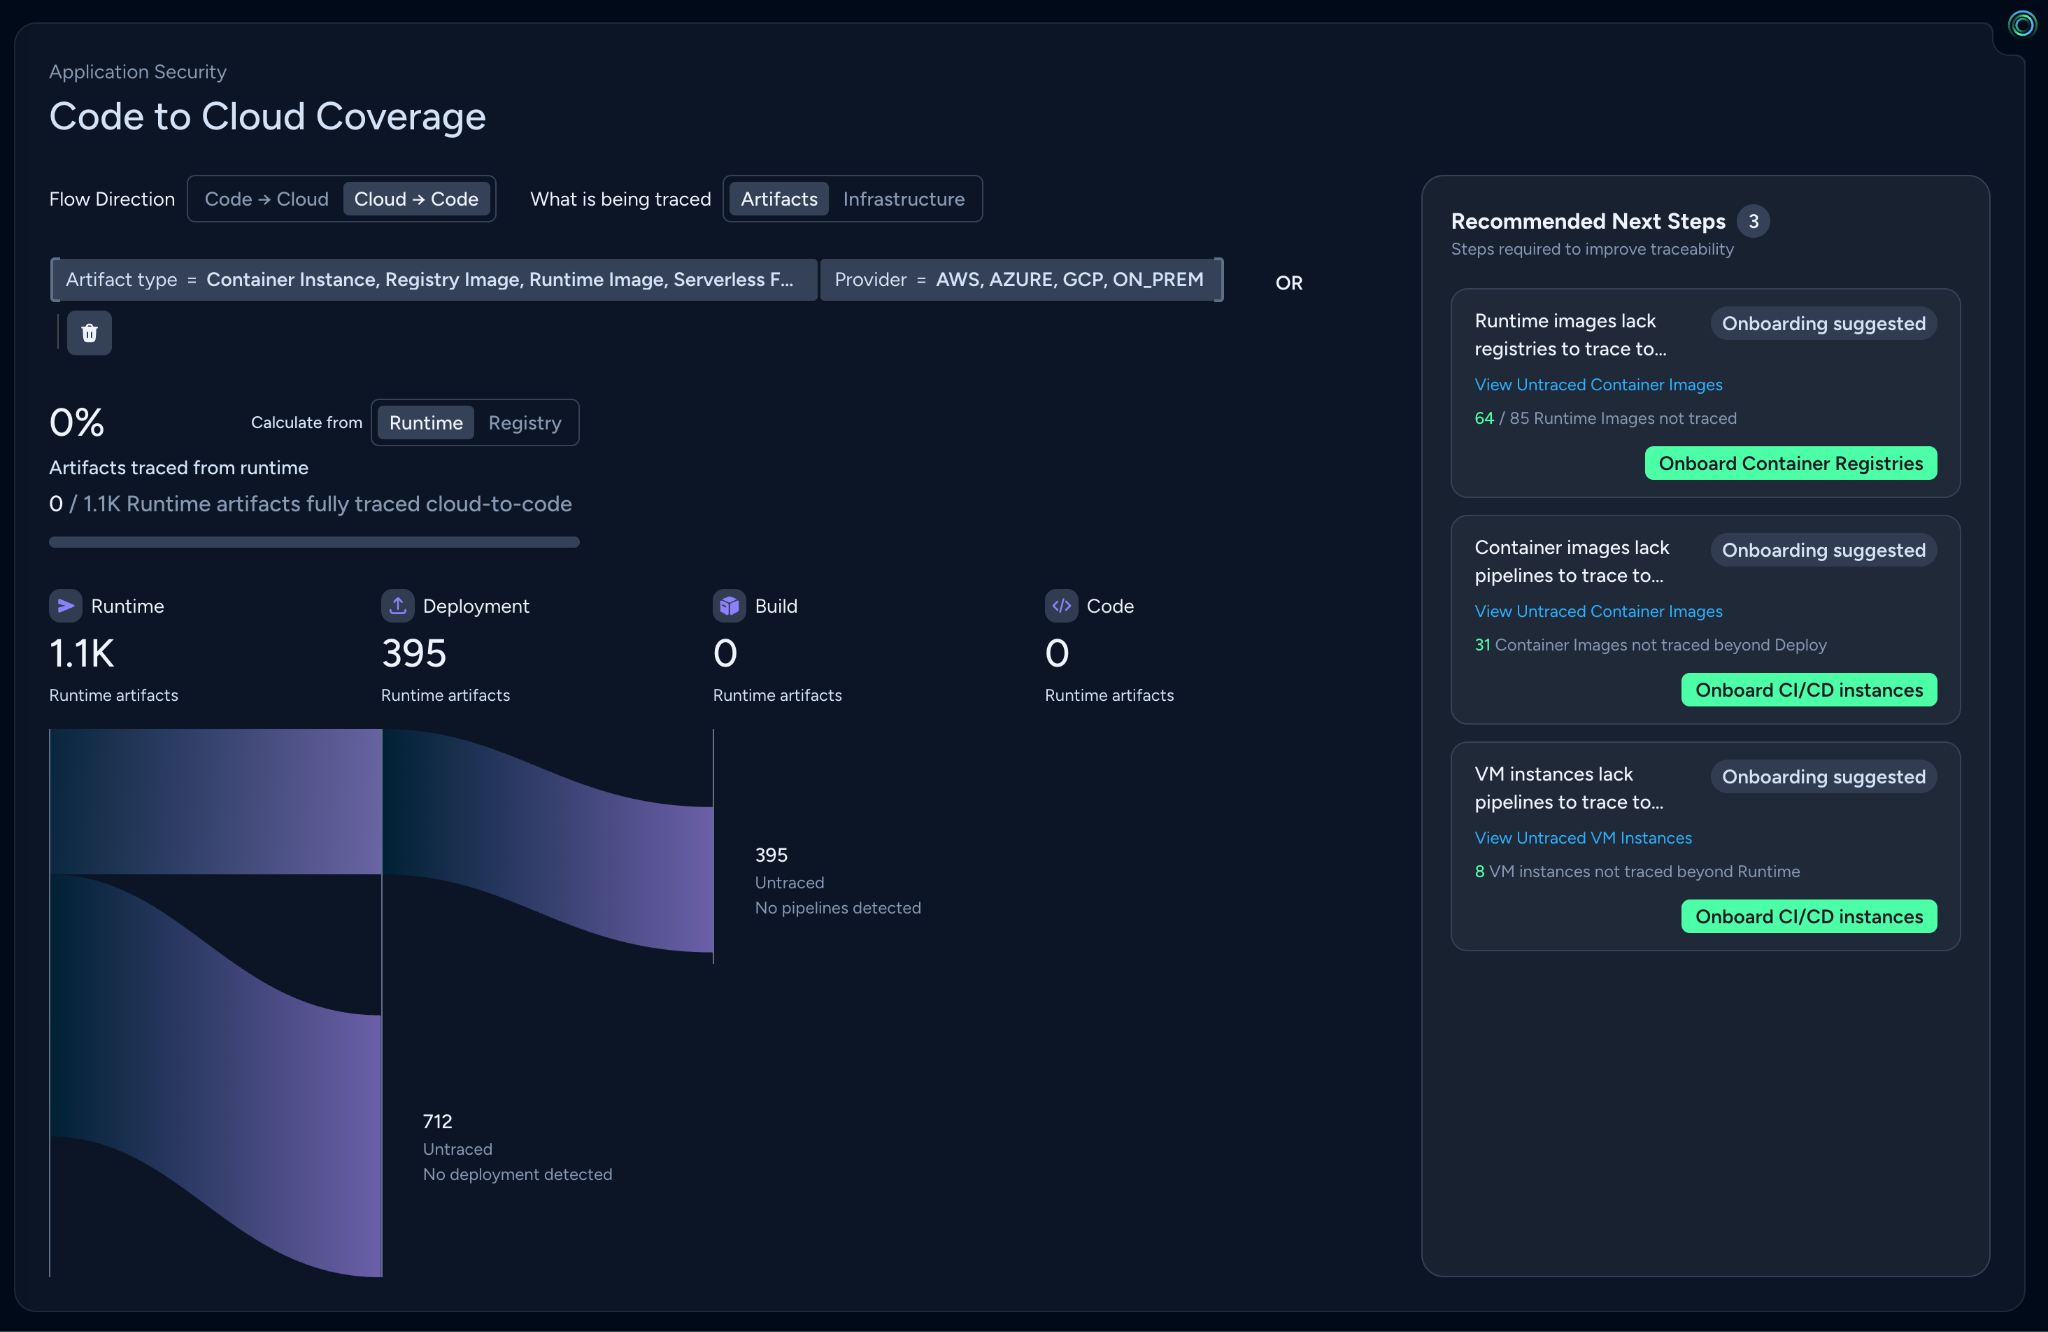Click 'Runtime images lack registries to trace to...' title

coord(1570,335)
